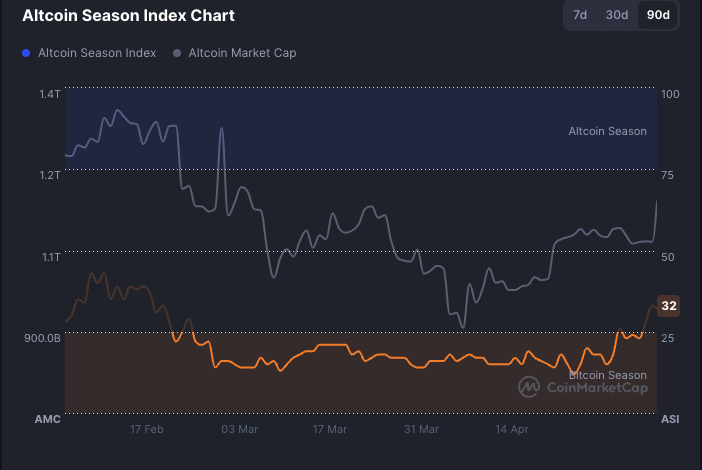Click the 32 current index value badge
702x470 pixels.
668,306
